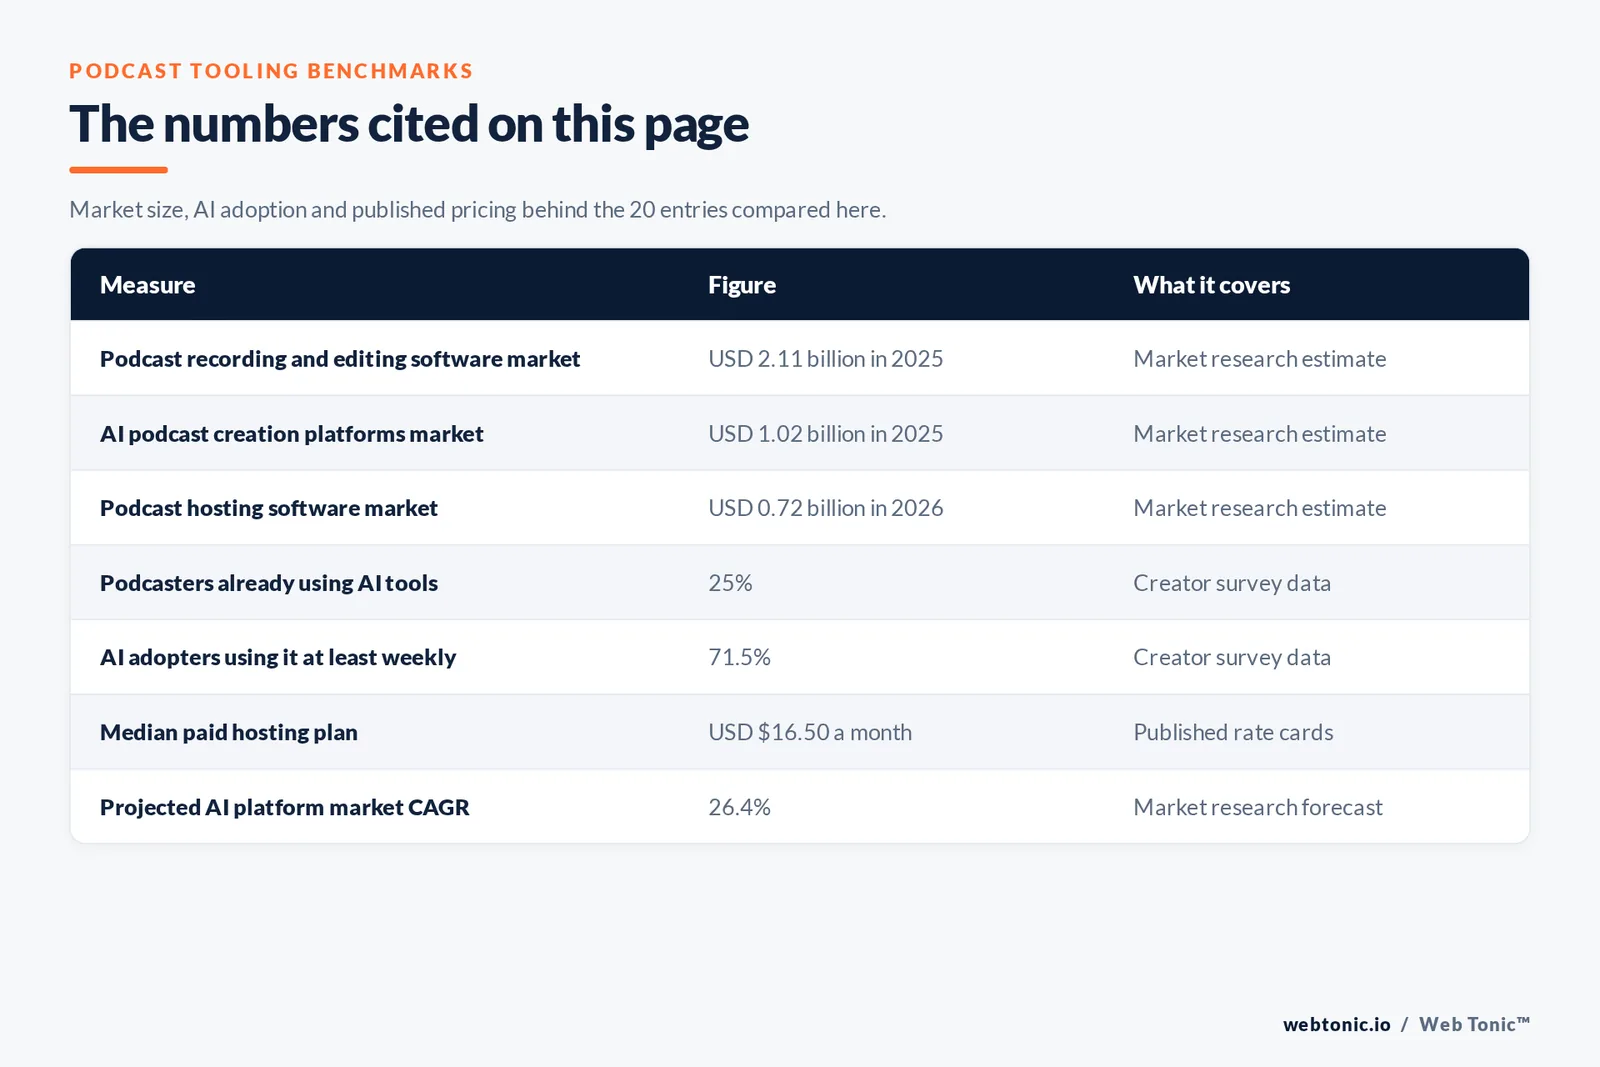Screen dimensions: 1600x1067
Task: Click the Measure column header
Action: [x=147, y=285]
